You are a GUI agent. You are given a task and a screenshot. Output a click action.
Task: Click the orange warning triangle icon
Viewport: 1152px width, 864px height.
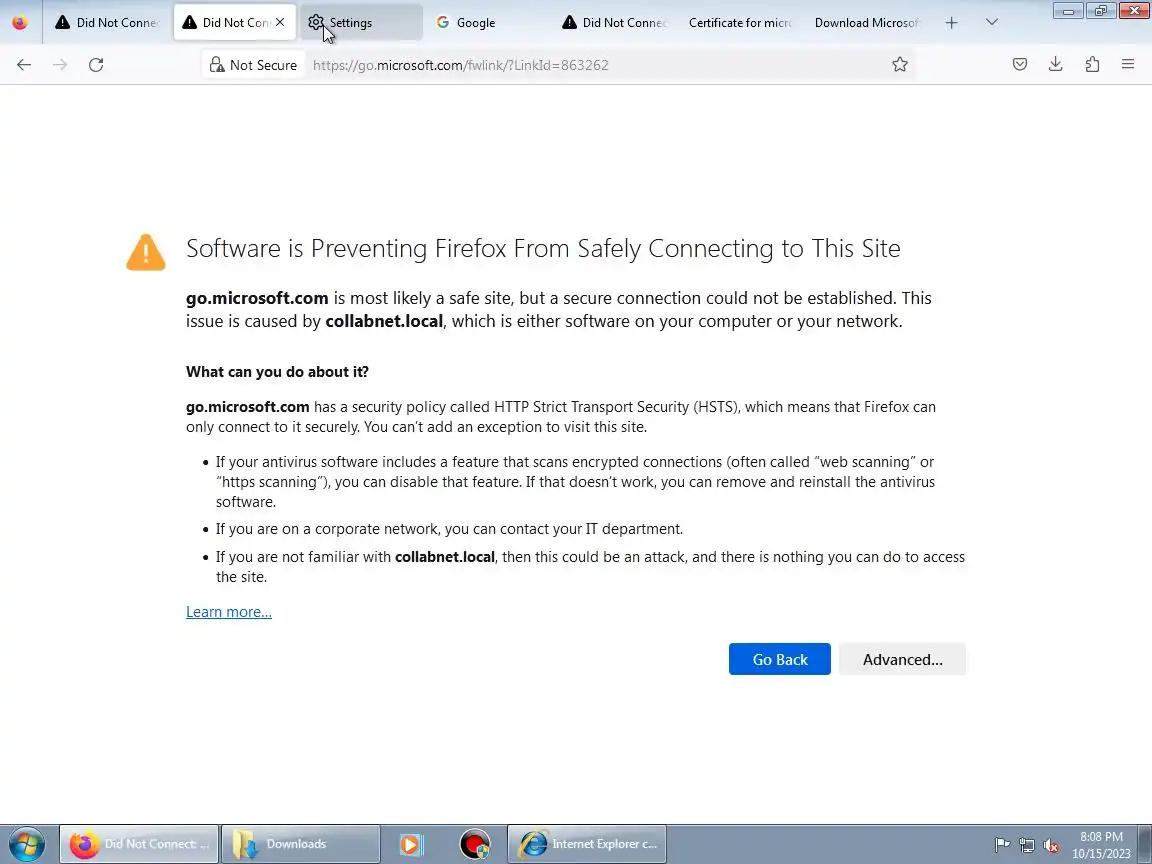point(145,252)
